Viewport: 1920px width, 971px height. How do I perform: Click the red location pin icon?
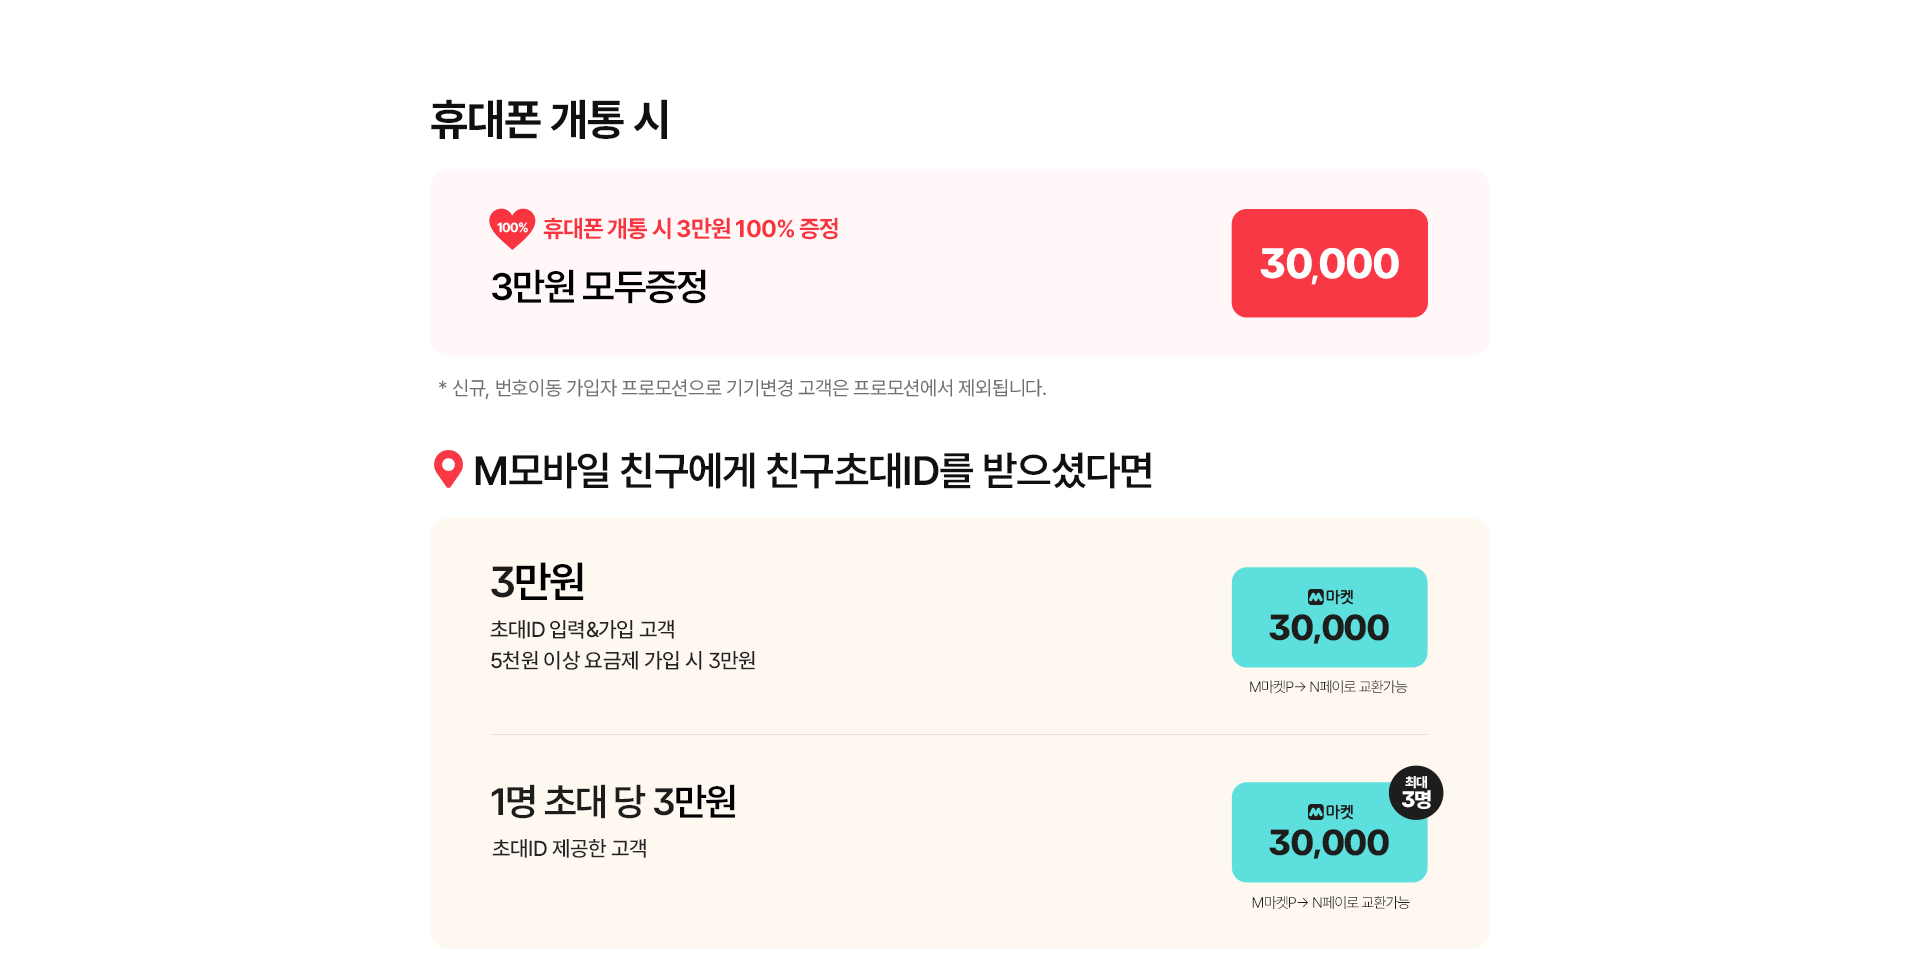point(448,469)
